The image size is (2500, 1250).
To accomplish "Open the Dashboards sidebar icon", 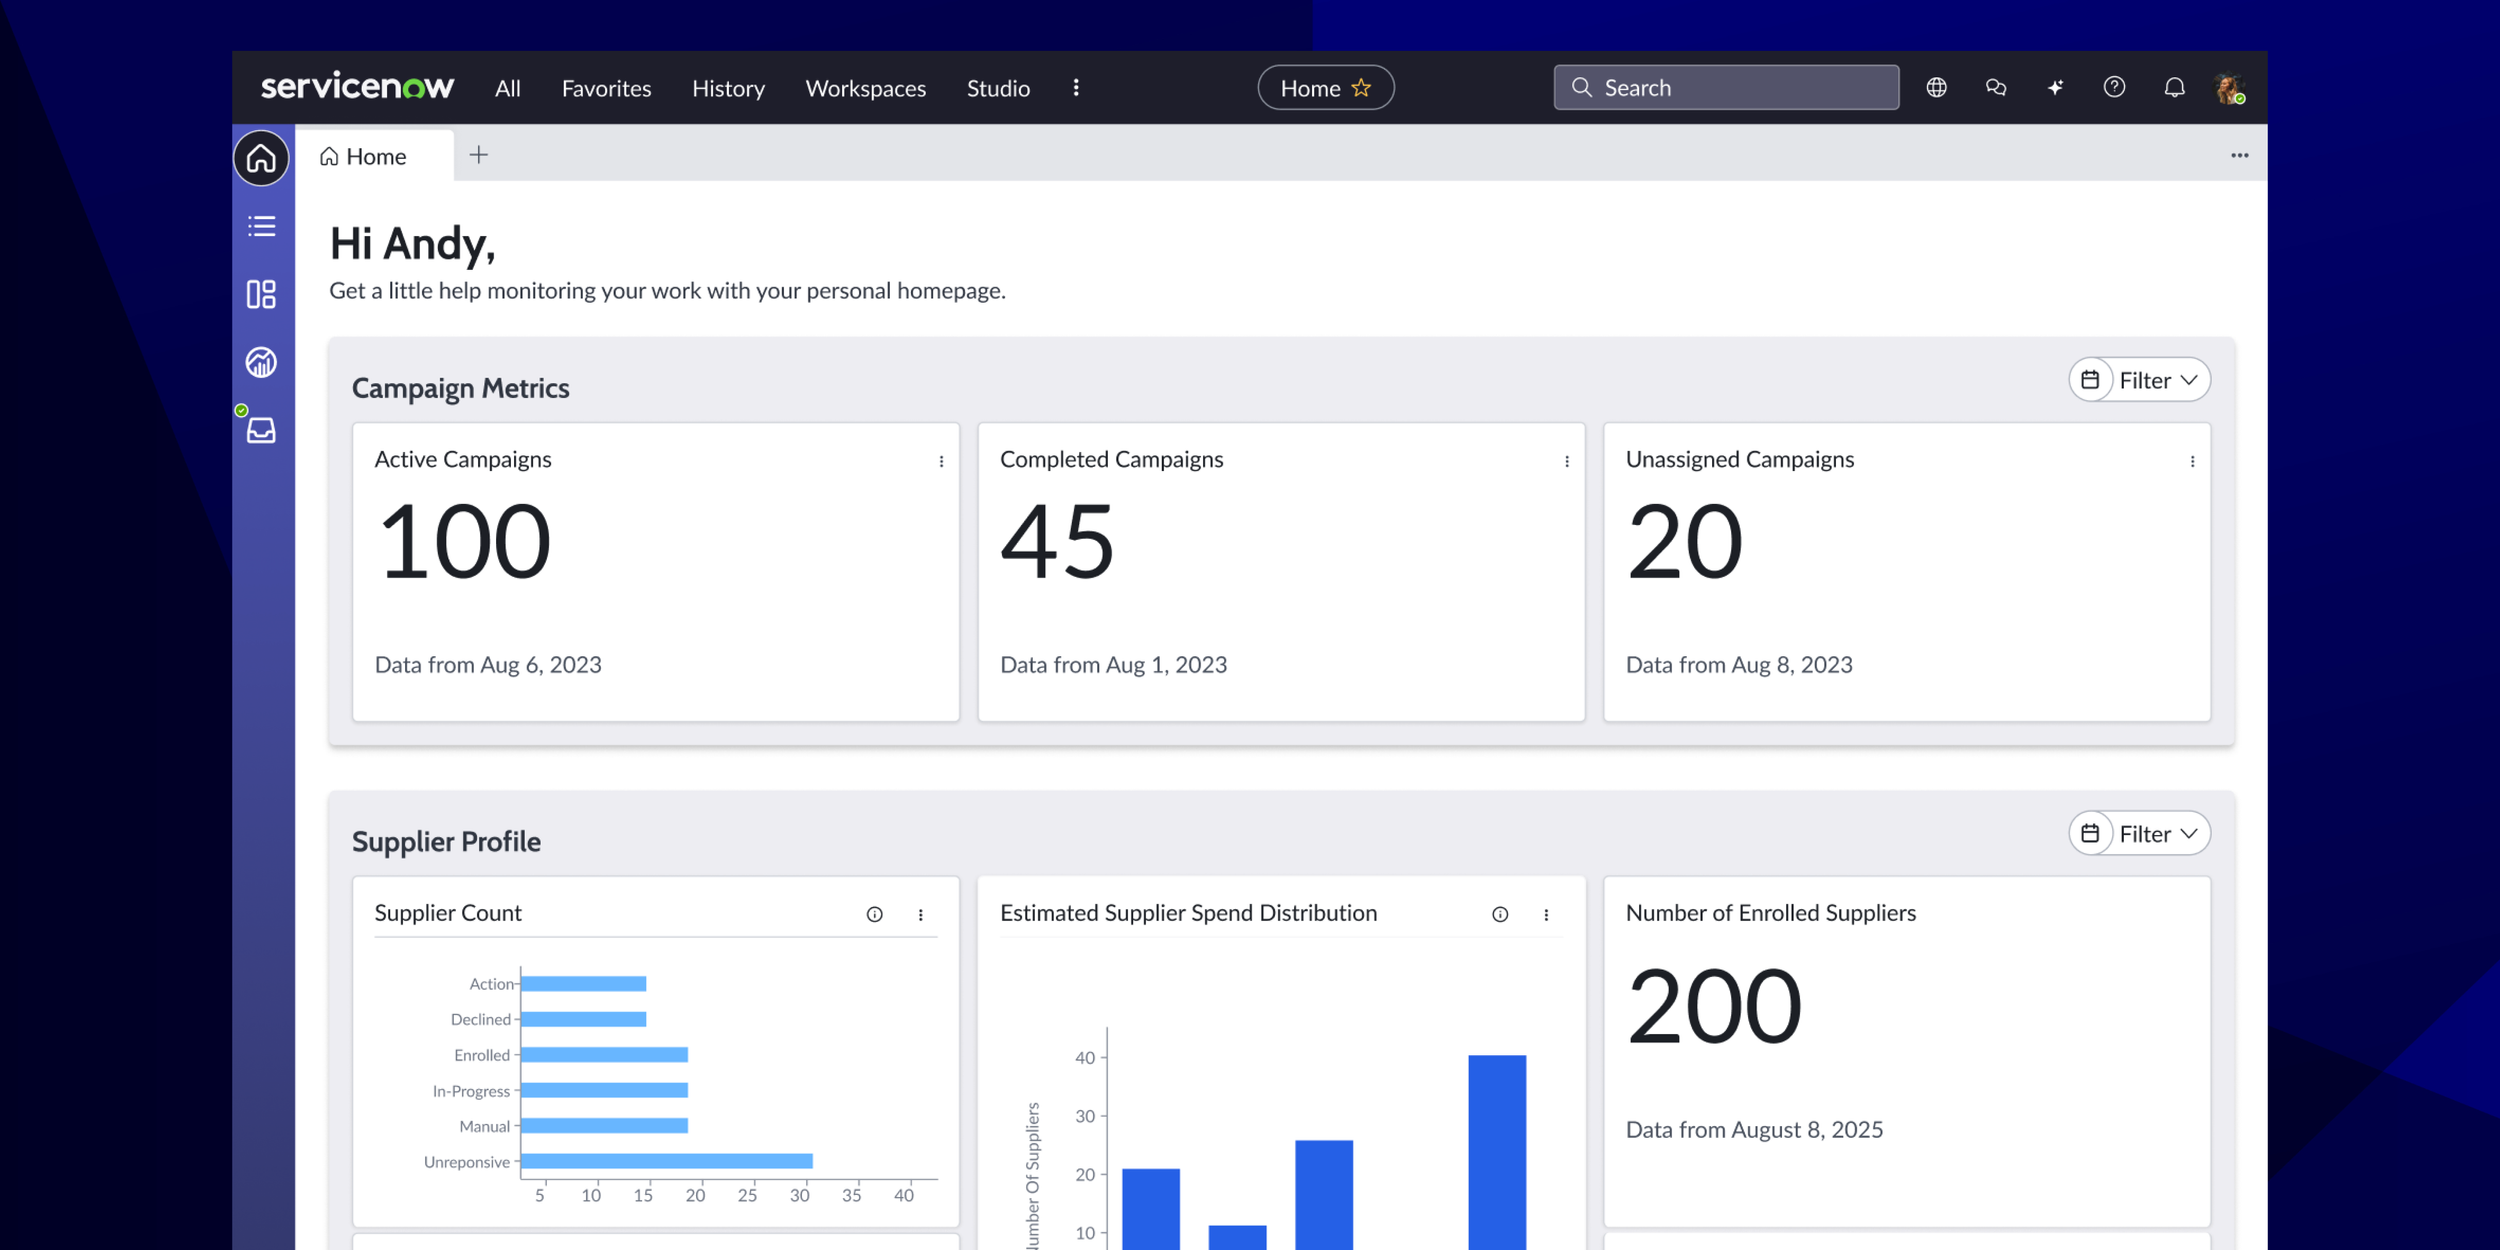I will [261, 294].
